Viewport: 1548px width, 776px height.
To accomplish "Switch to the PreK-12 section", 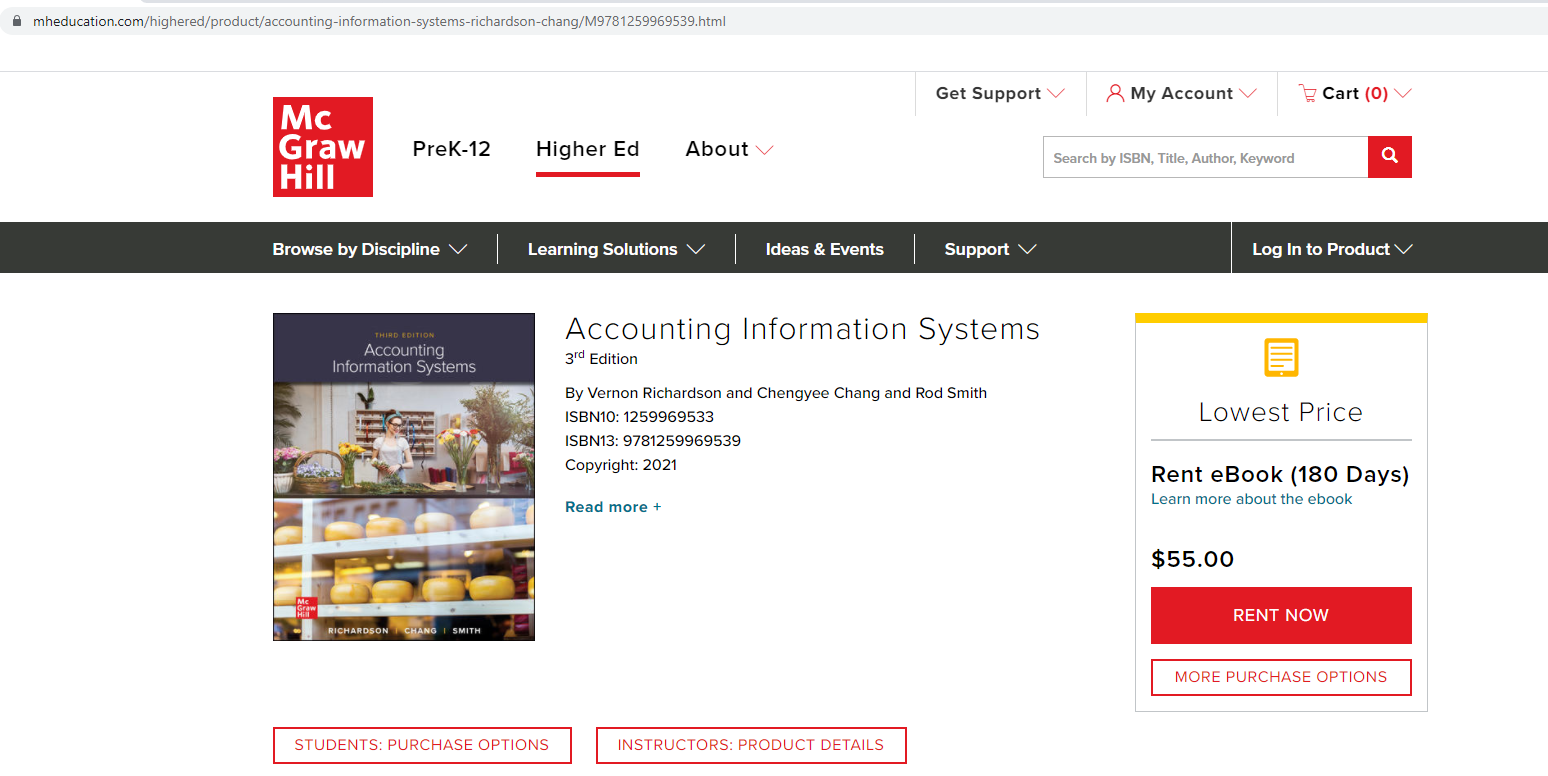I will tap(451, 148).
